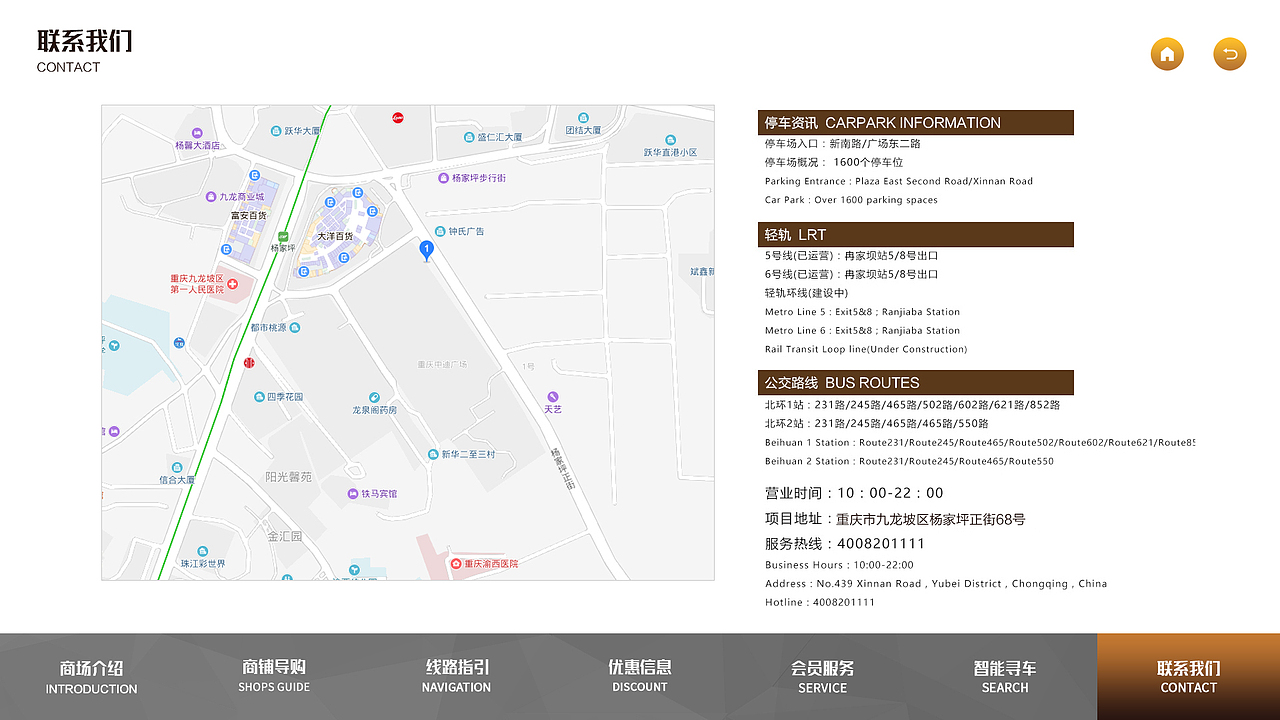Select the blue numbered pin on the map
This screenshot has height=720, width=1280.
426,250
